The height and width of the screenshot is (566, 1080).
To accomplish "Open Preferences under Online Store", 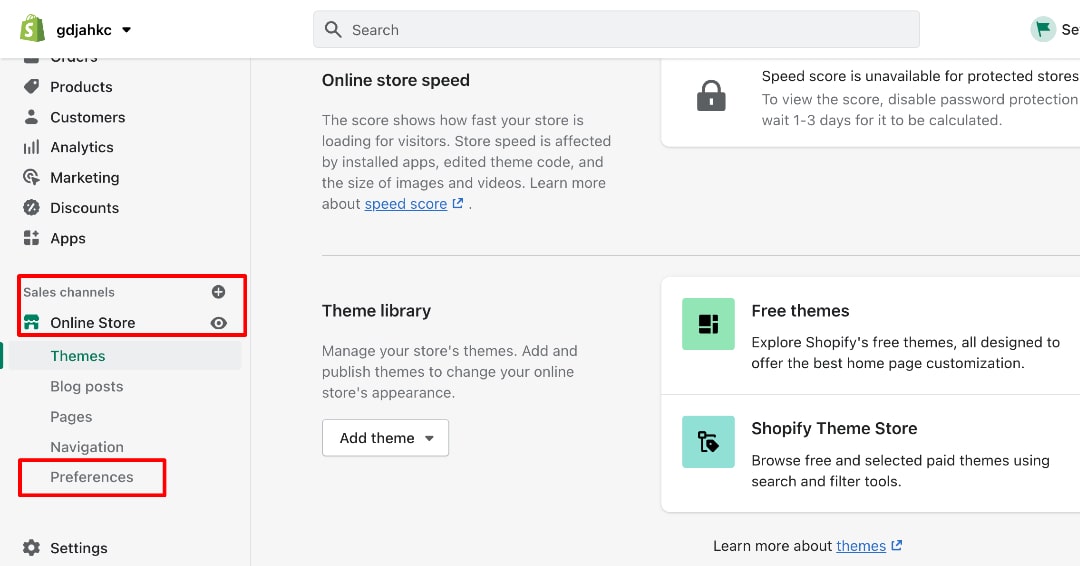I will (x=92, y=477).
